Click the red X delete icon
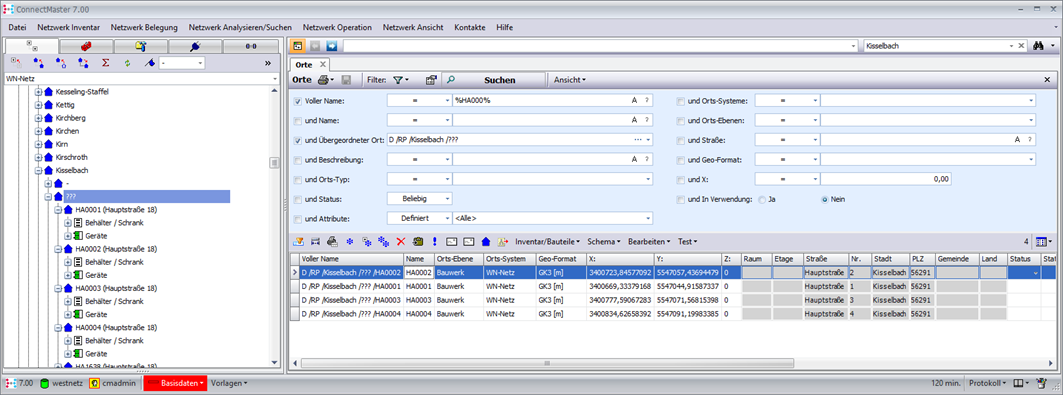This screenshot has width=1063, height=395. point(401,241)
